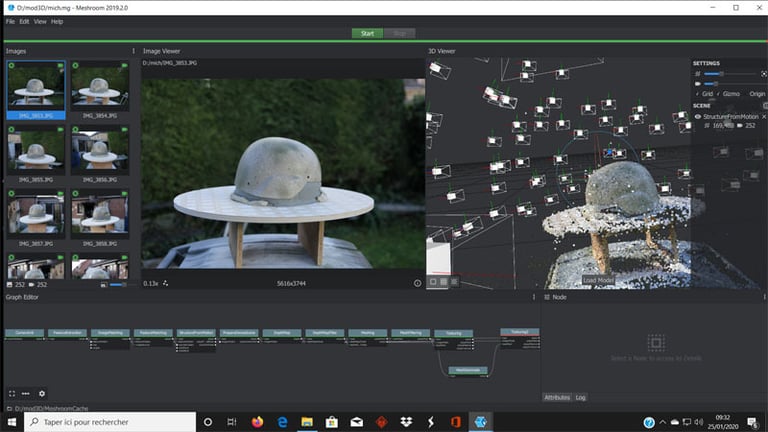Click the Graph Editor settings gear icon
This screenshot has width=768, height=432.
[41, 394]
